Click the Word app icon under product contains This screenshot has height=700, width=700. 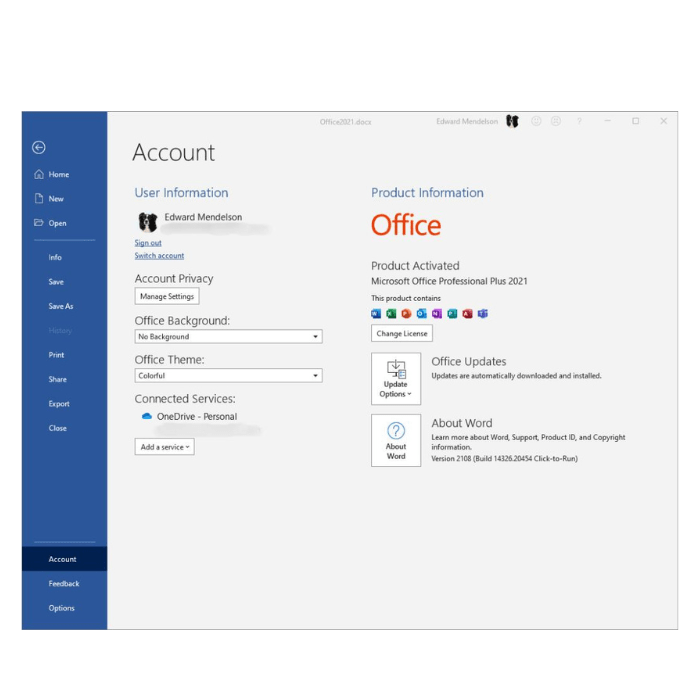point(376,314)
